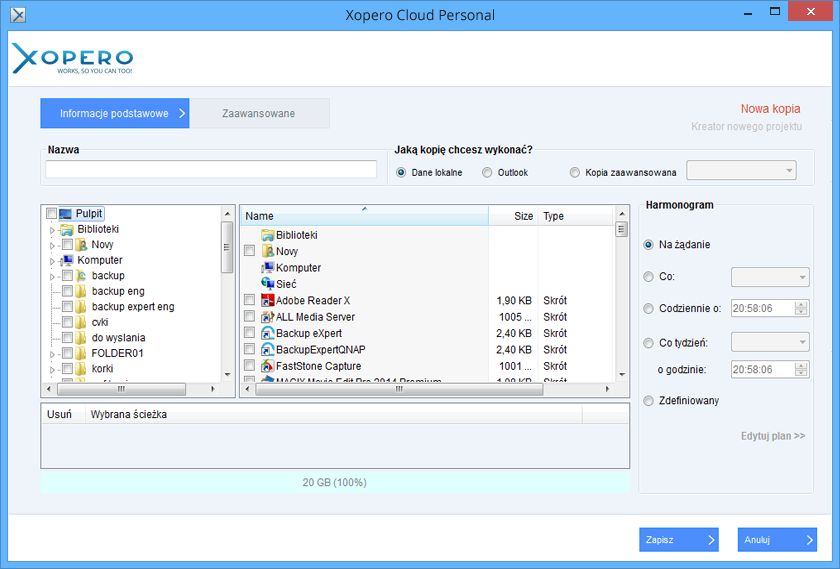Click the Biblioteki folder icon in tree
The image size is (840, 569).
(x=67, y=229)
